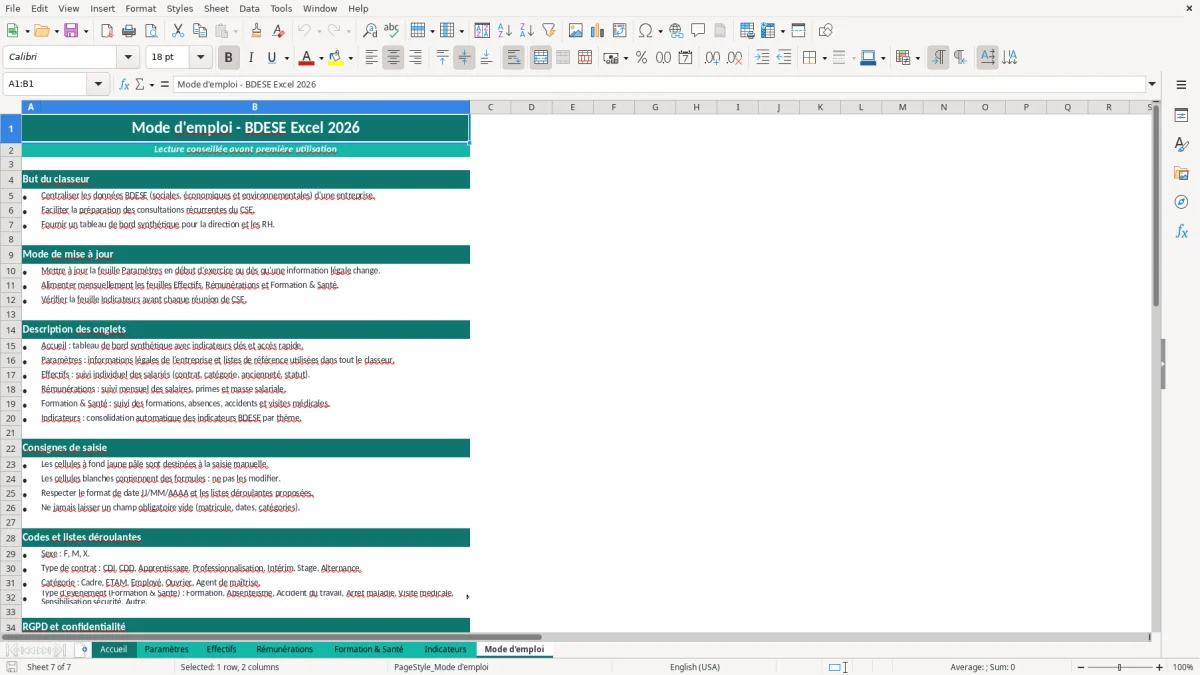Switch to Indicateurs sheet tab
Image resolution: width=1200 pixels, height=675 pixels.
[445, 649]
